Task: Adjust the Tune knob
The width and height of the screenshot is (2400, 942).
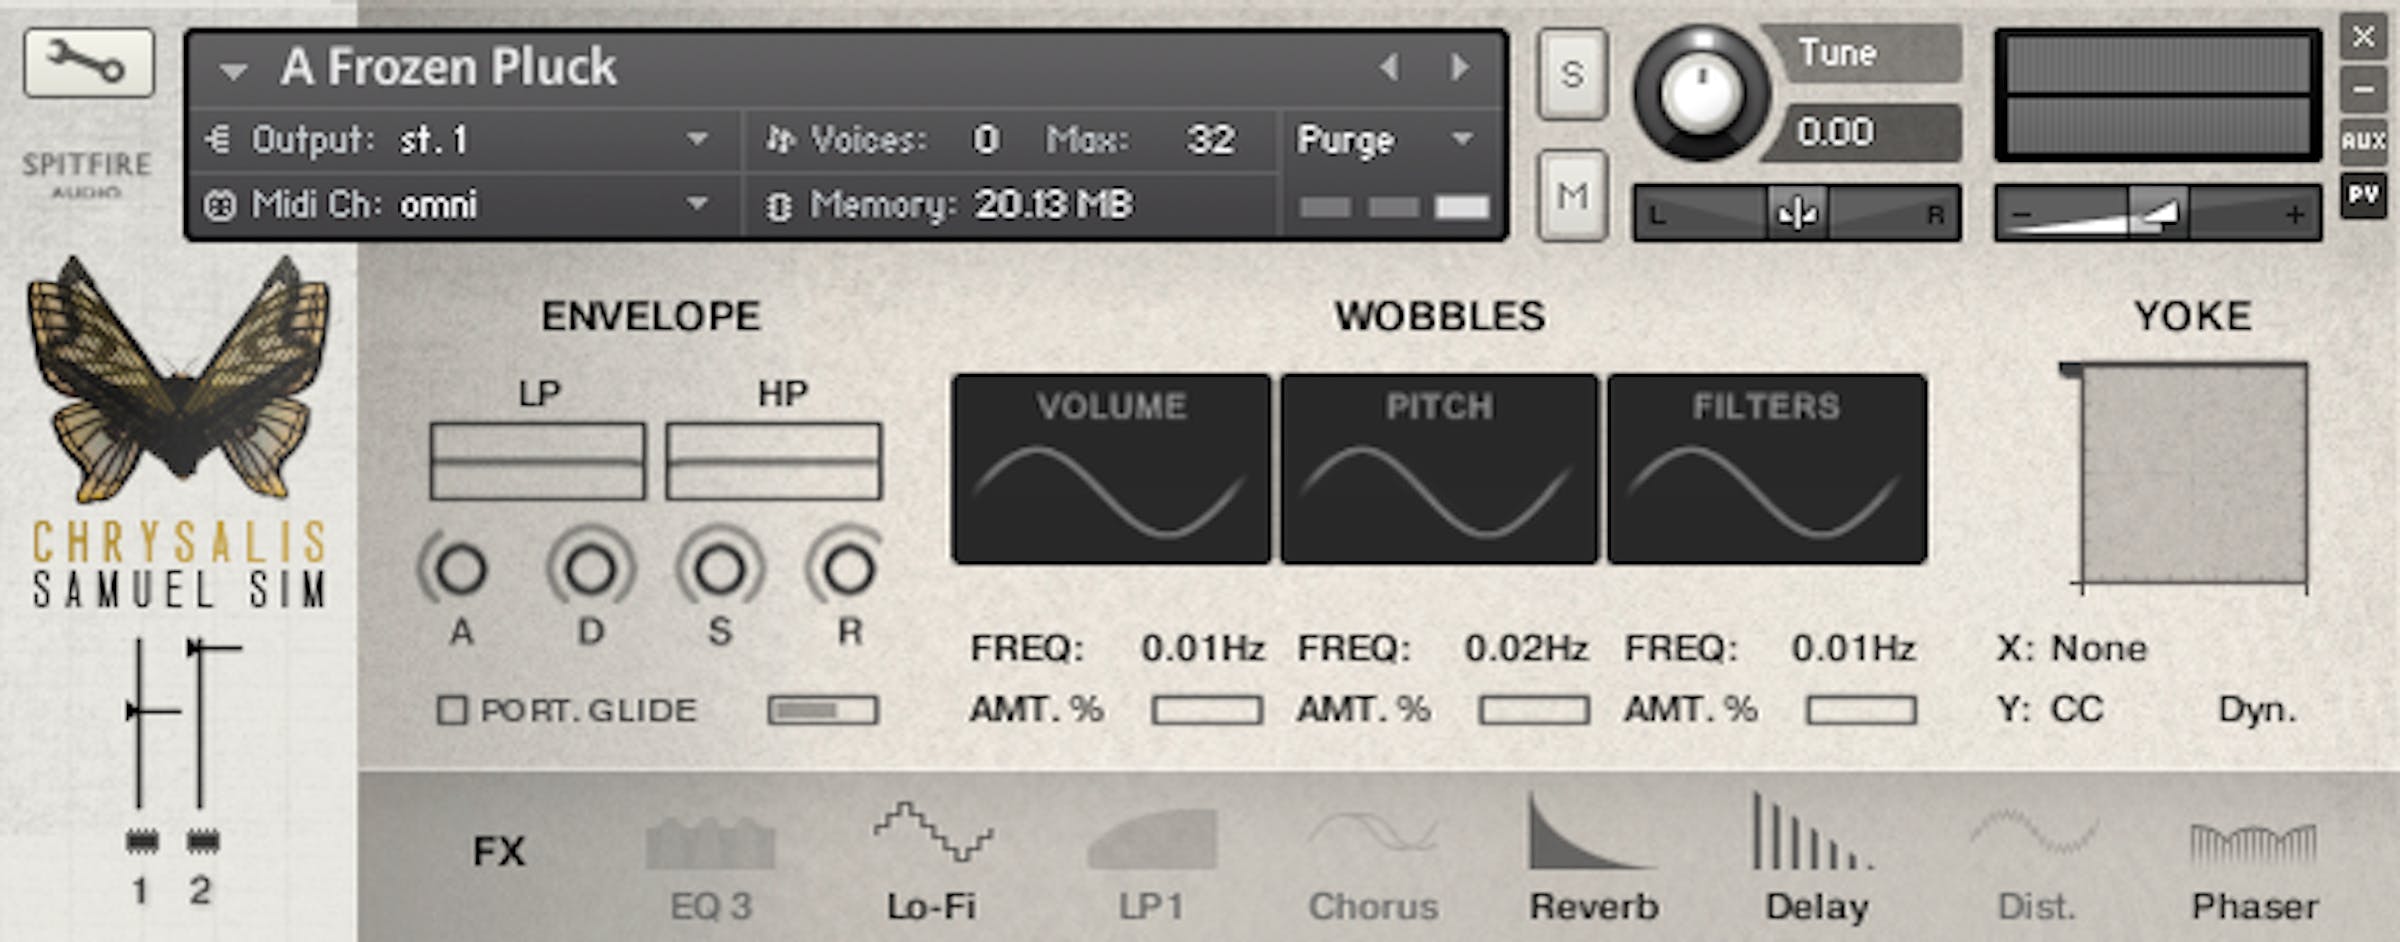Action: [x=1702, y=93]
